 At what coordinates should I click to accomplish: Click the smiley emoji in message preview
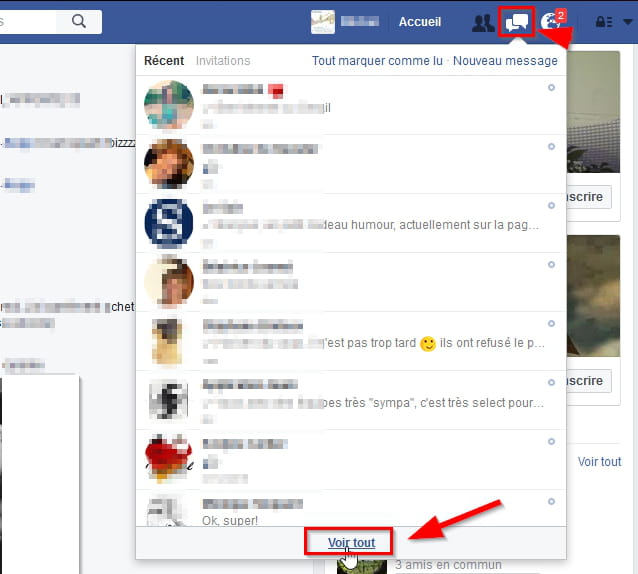pos(428,344)
